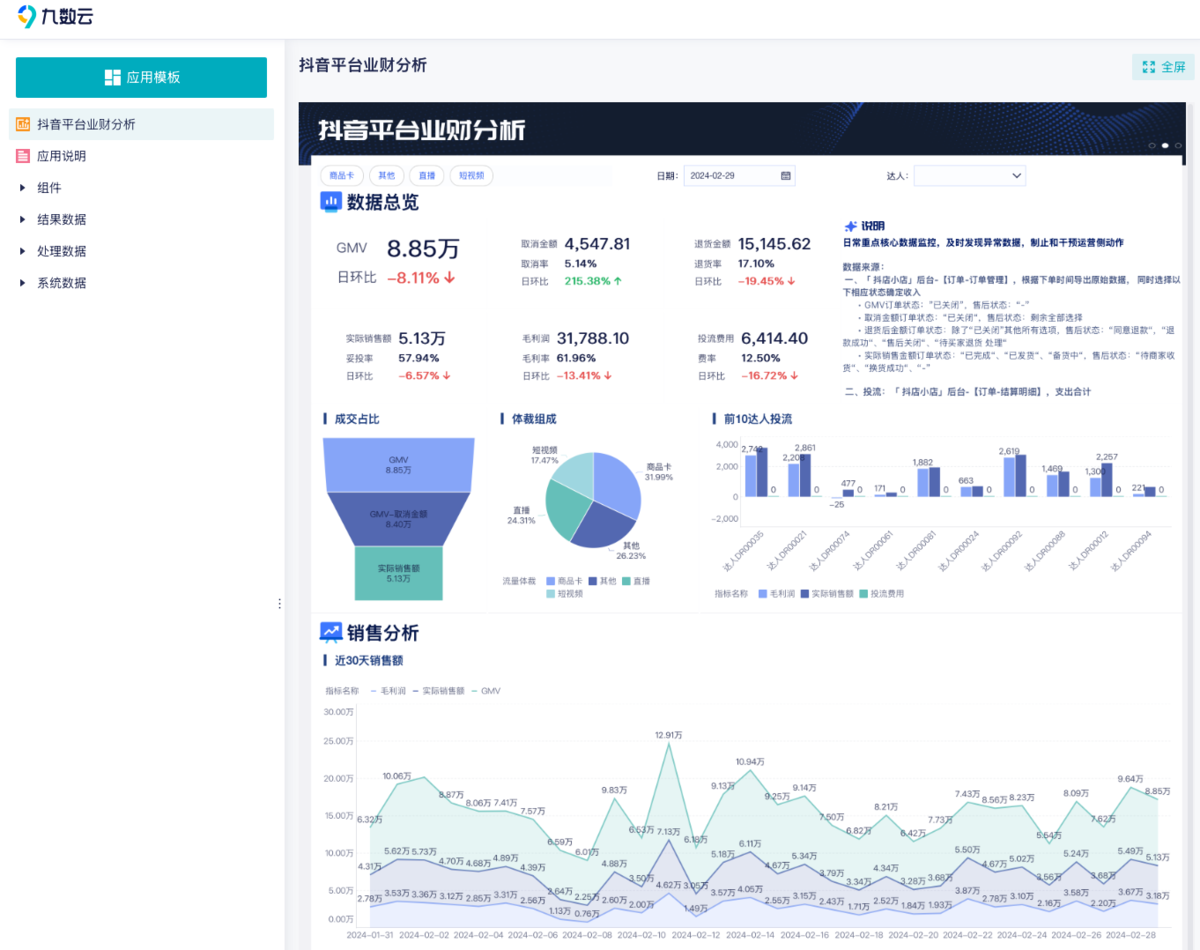Toggle the 直播 filter chip
Image resolution: width=1200 pixels, height=950 pixels.
coord(427,176)
